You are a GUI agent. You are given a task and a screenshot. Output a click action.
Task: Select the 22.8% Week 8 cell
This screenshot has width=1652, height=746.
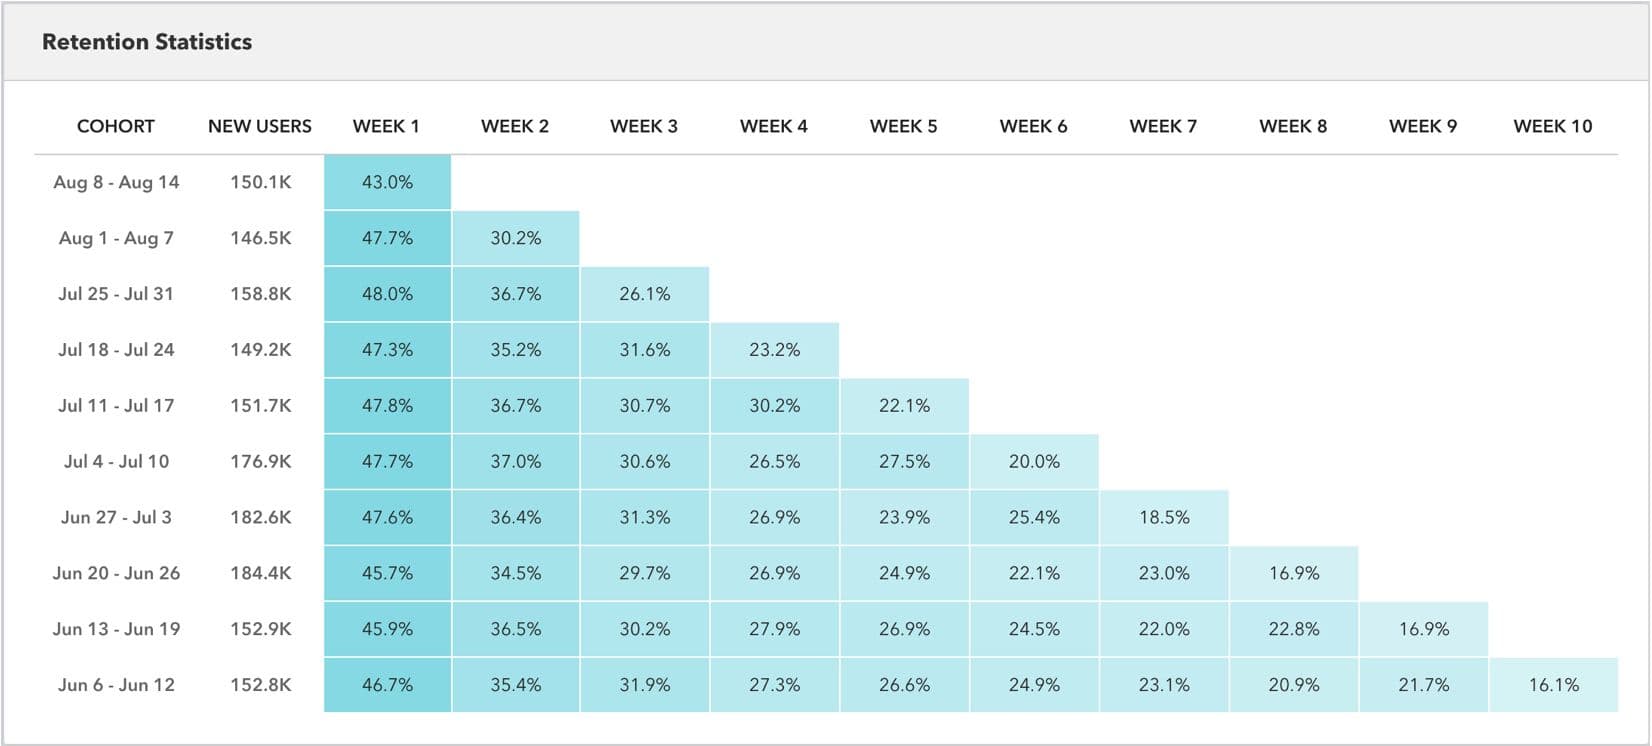[1294, 629]
